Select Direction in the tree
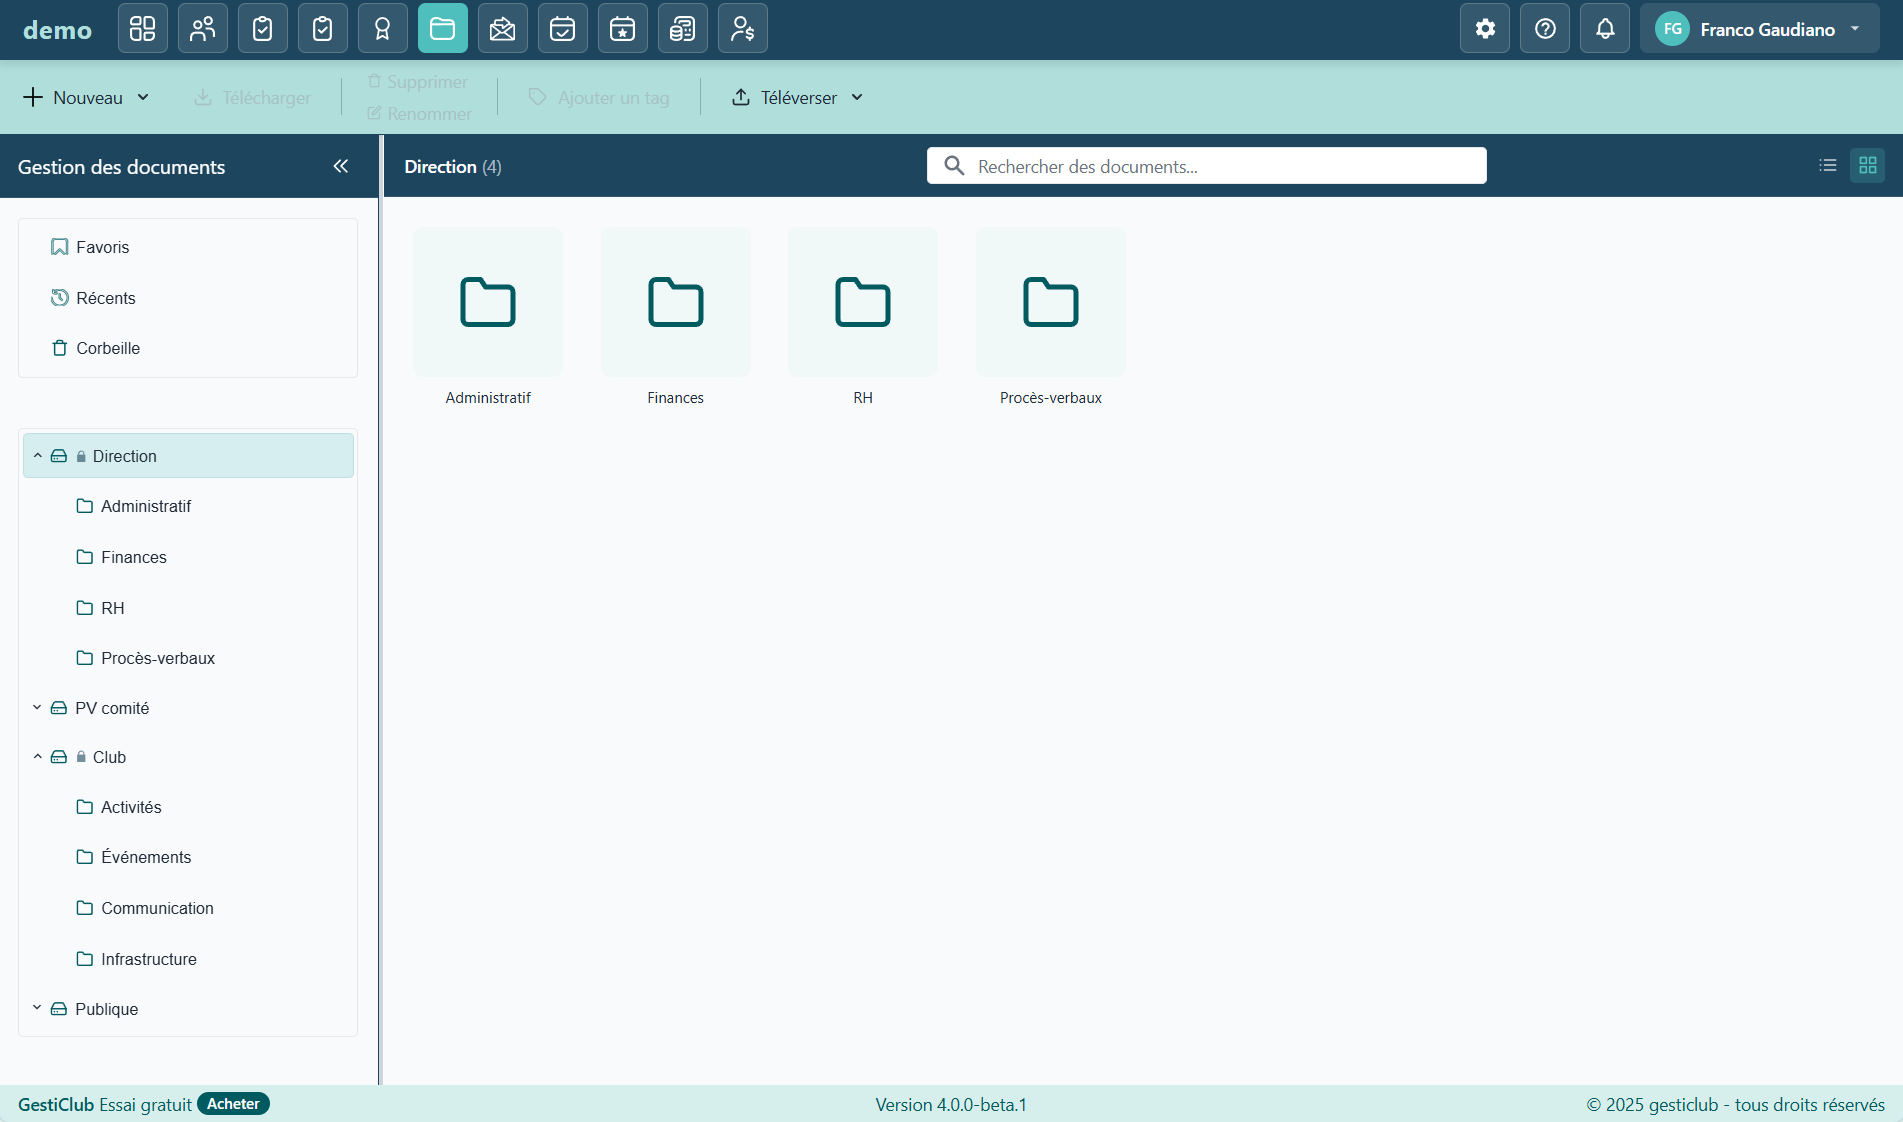Image resolution: width=1903 pixels, height=1122 pixels. (188, 456)
